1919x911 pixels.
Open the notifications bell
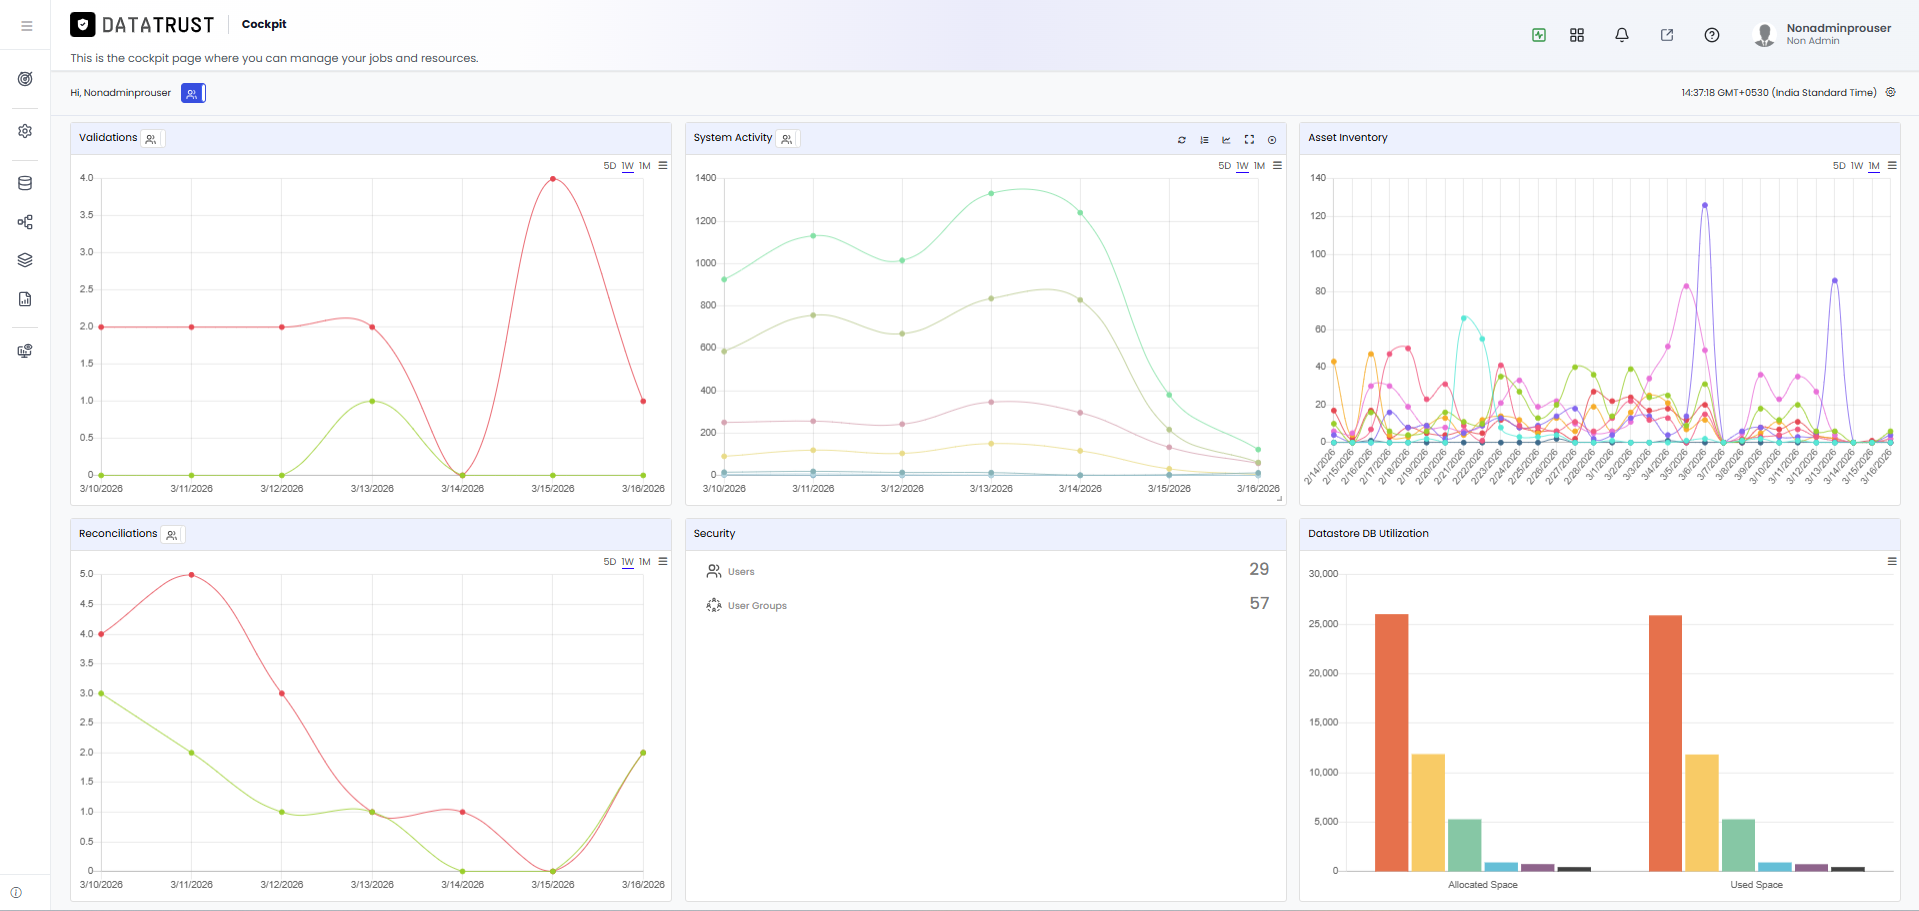[x=1622, y=35]
